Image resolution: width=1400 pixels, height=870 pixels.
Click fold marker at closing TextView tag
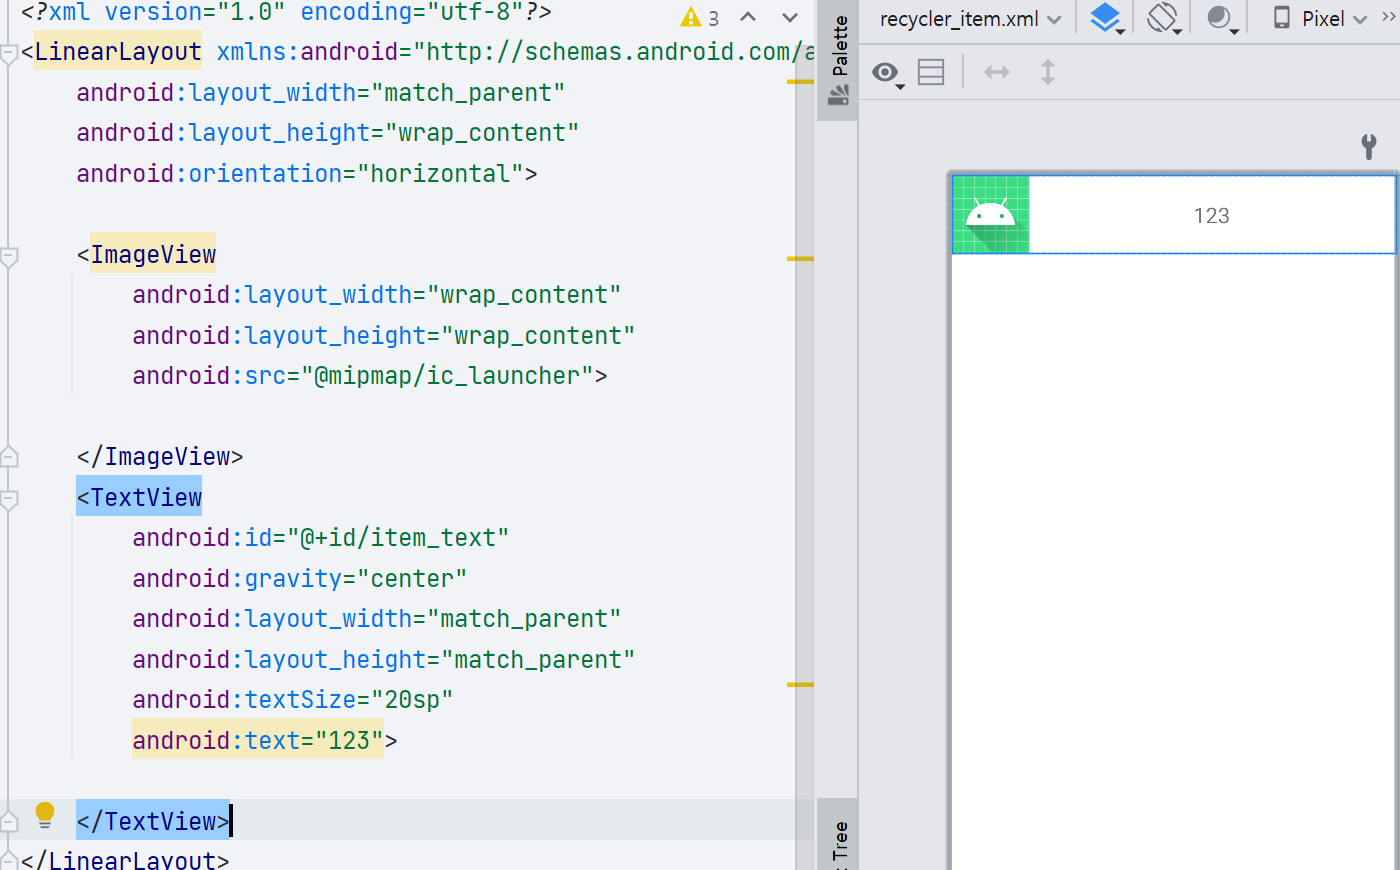point(9,821)
